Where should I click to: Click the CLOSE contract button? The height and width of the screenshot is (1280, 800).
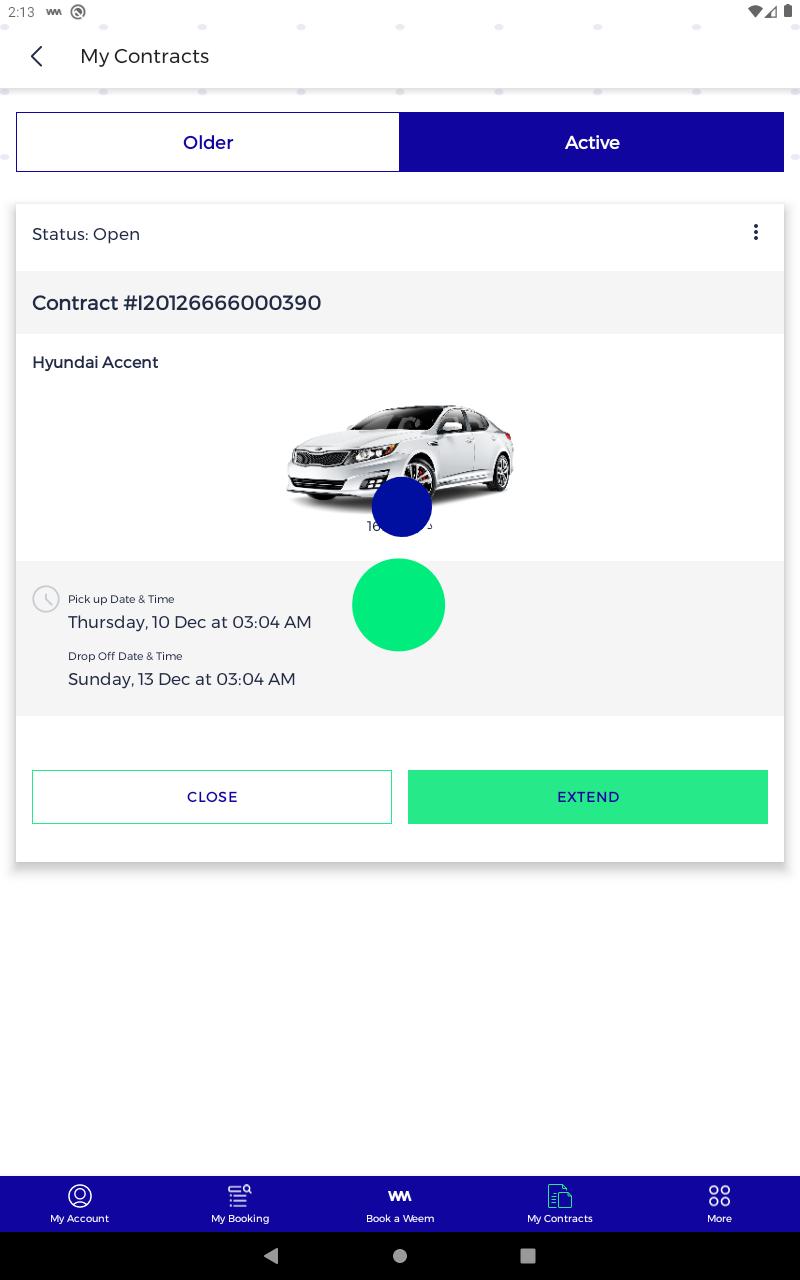[x=212, y=797]
